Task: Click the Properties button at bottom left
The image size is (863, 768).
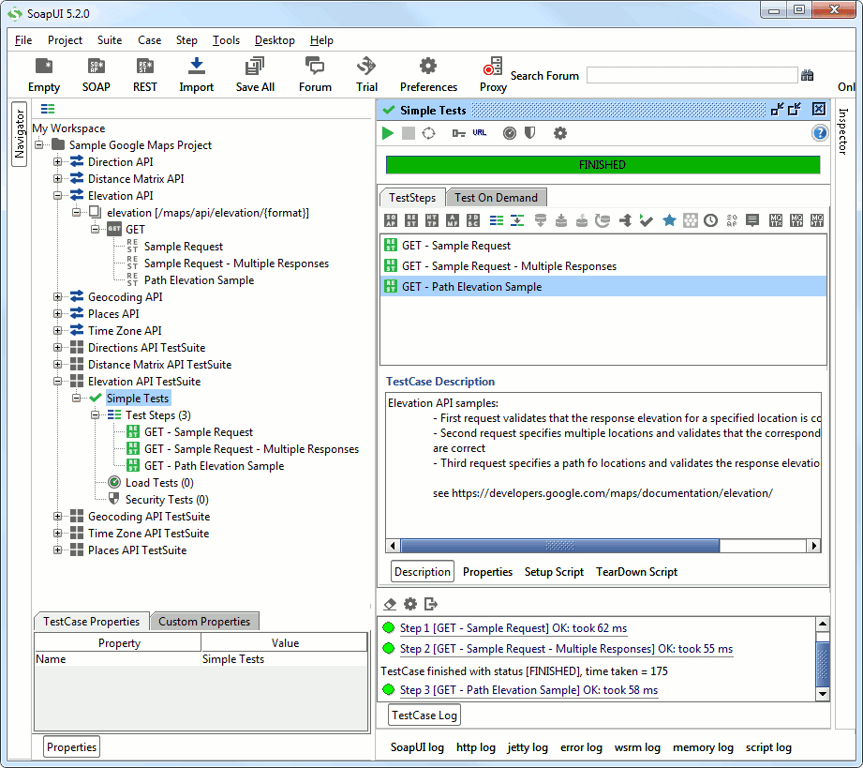Action: click(72, 747)
